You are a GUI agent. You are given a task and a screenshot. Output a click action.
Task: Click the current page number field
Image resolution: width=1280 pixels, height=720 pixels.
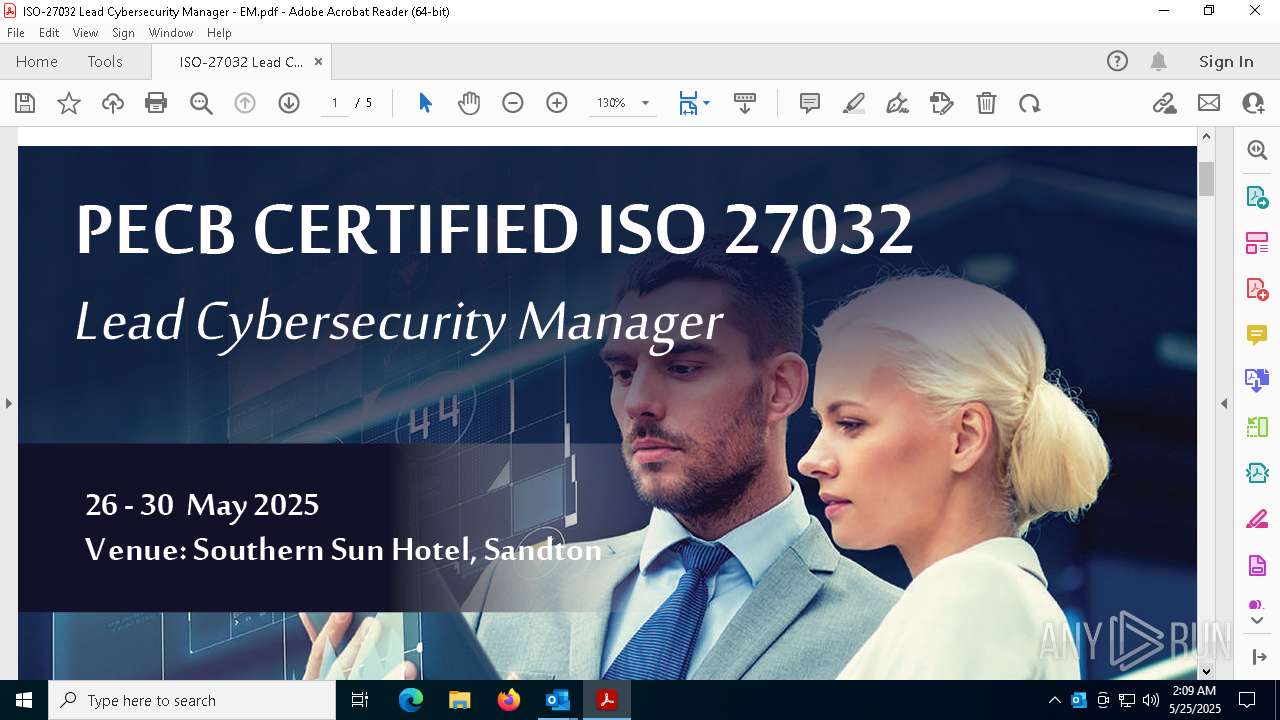335,103
